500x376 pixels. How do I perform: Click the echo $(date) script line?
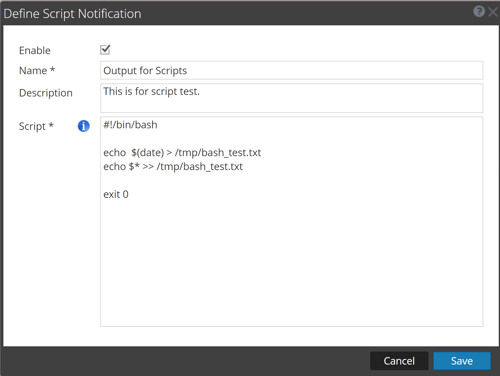pos(182,153)
